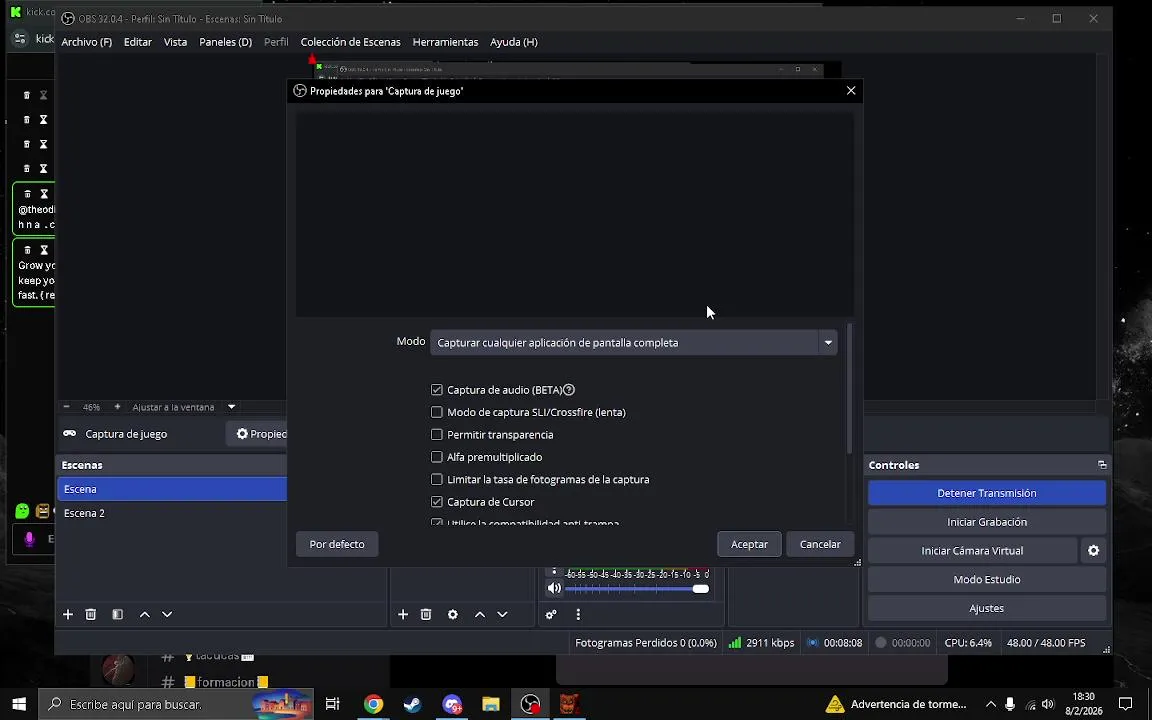Enable Permitir transparencia checkbox
Image resolution: width=1152 pixels, height=720 pixels.
pyautogui.click(x=436, y=435)
